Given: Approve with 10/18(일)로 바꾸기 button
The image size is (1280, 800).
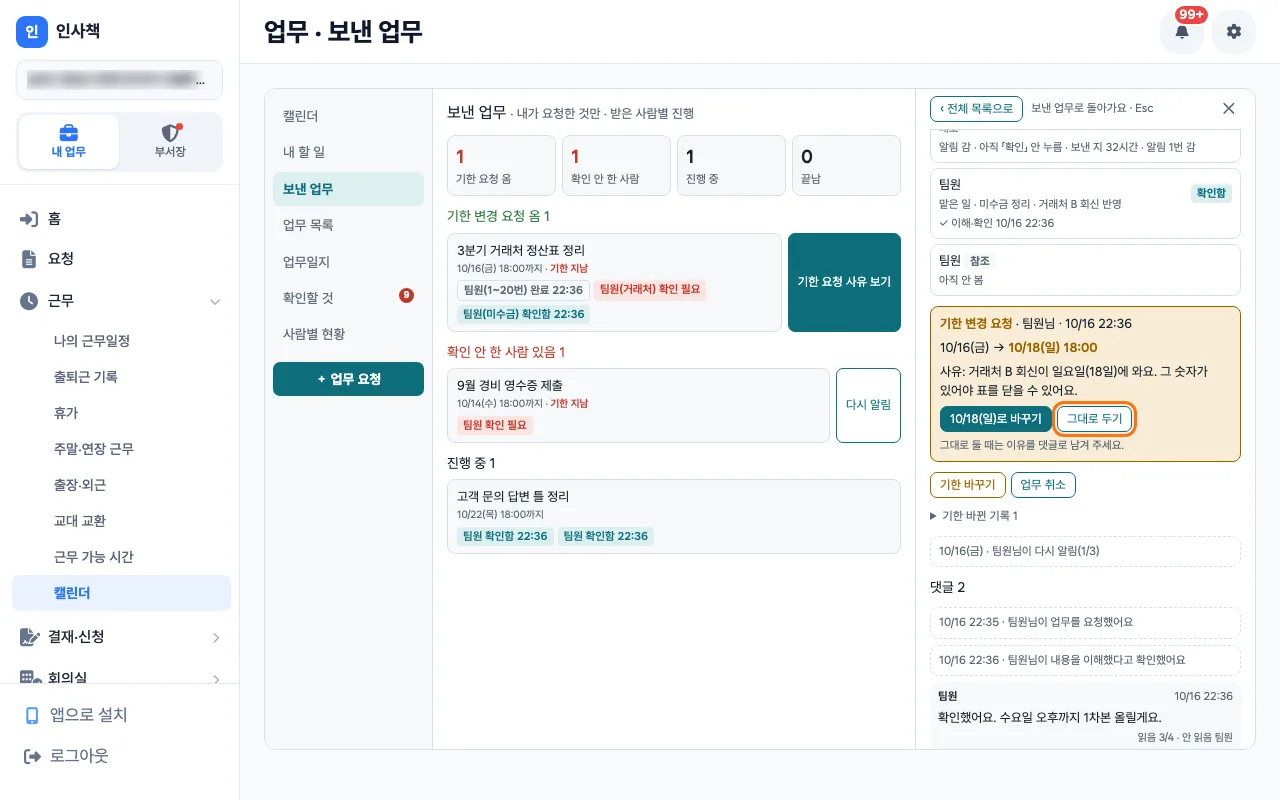Looking at the screenshot, I should 995,419.
